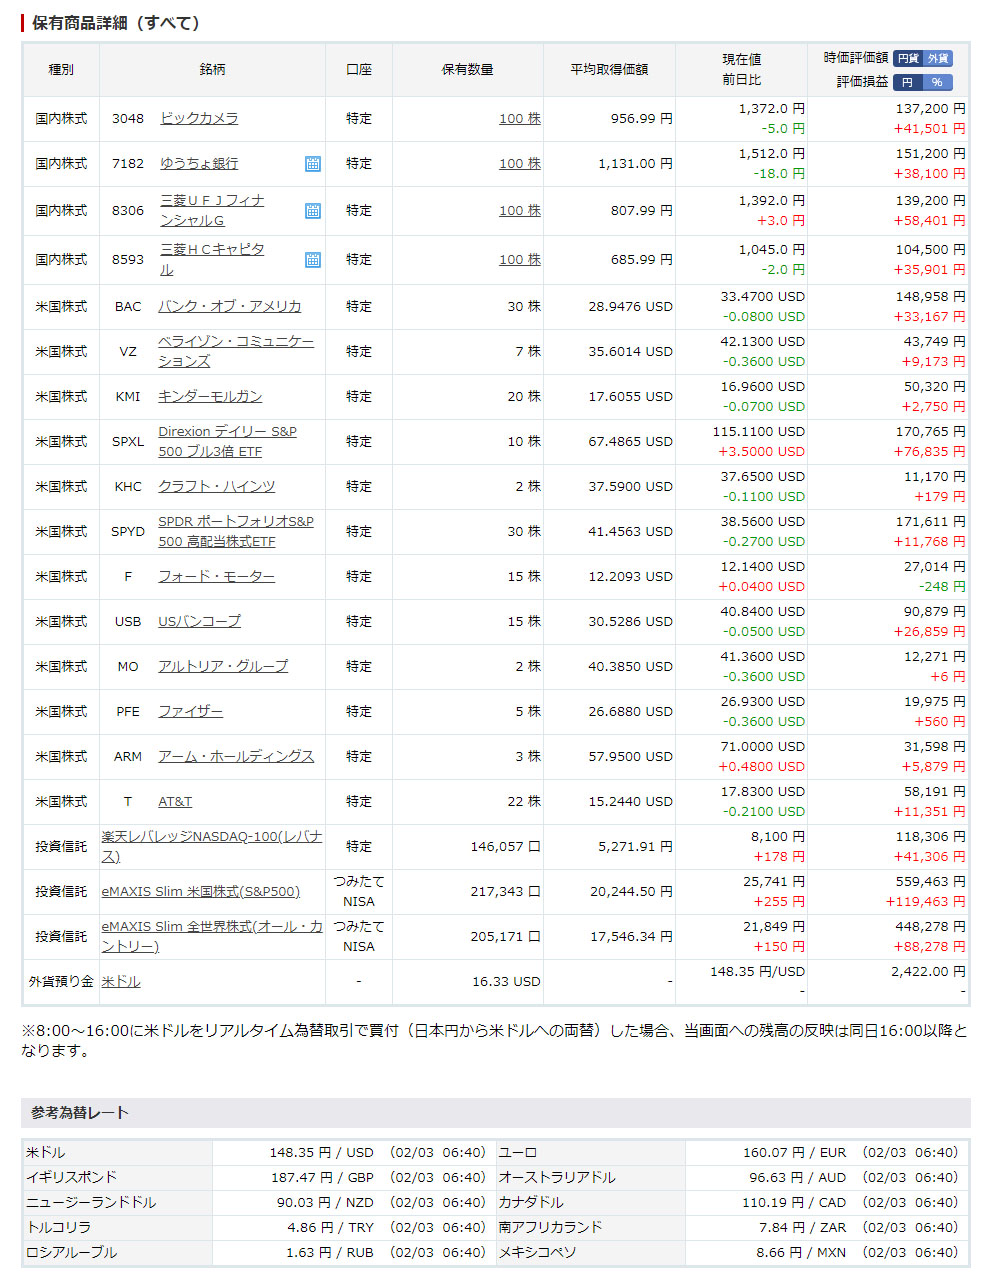The height and width of the screenshot is (1284, 988).
Task: Click calendar icon beside ゆうちょ銀行
Action: pyautogui.click(x=312, y=164)
